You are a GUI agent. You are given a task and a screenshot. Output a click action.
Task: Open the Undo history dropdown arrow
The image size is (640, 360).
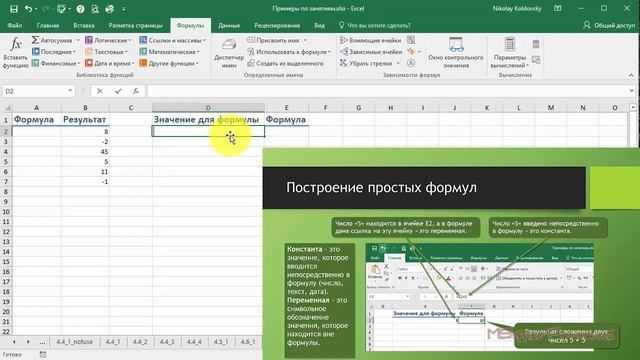(x=36, y=9)
